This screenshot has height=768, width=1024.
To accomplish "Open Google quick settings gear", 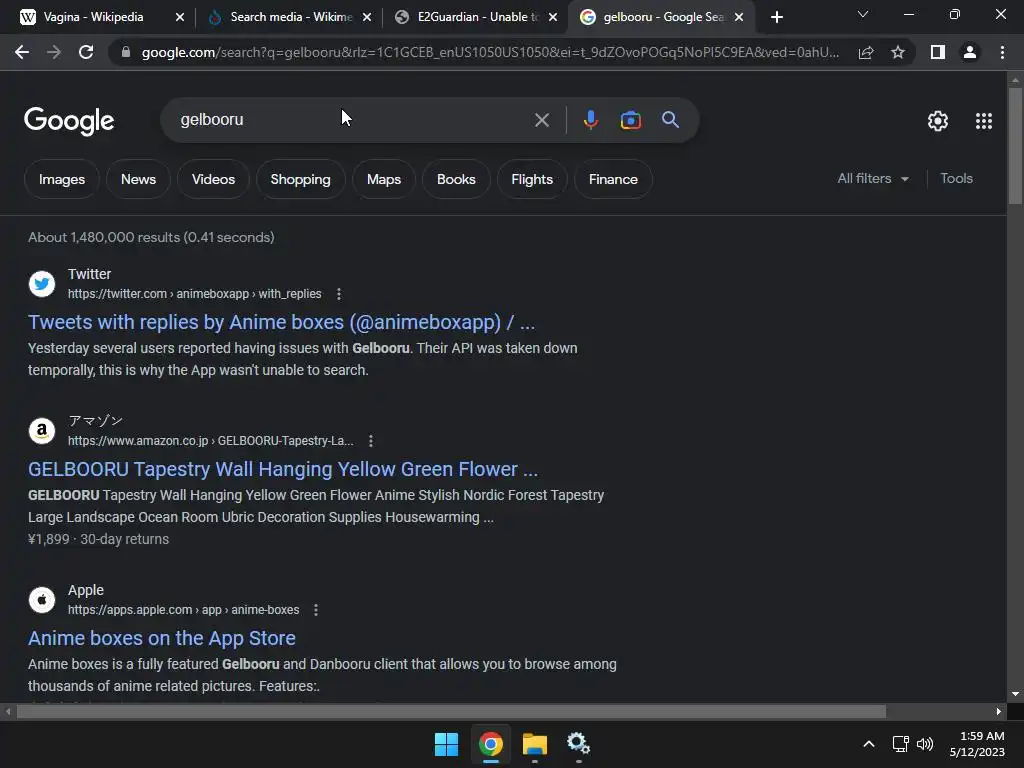I will [938, 121].
